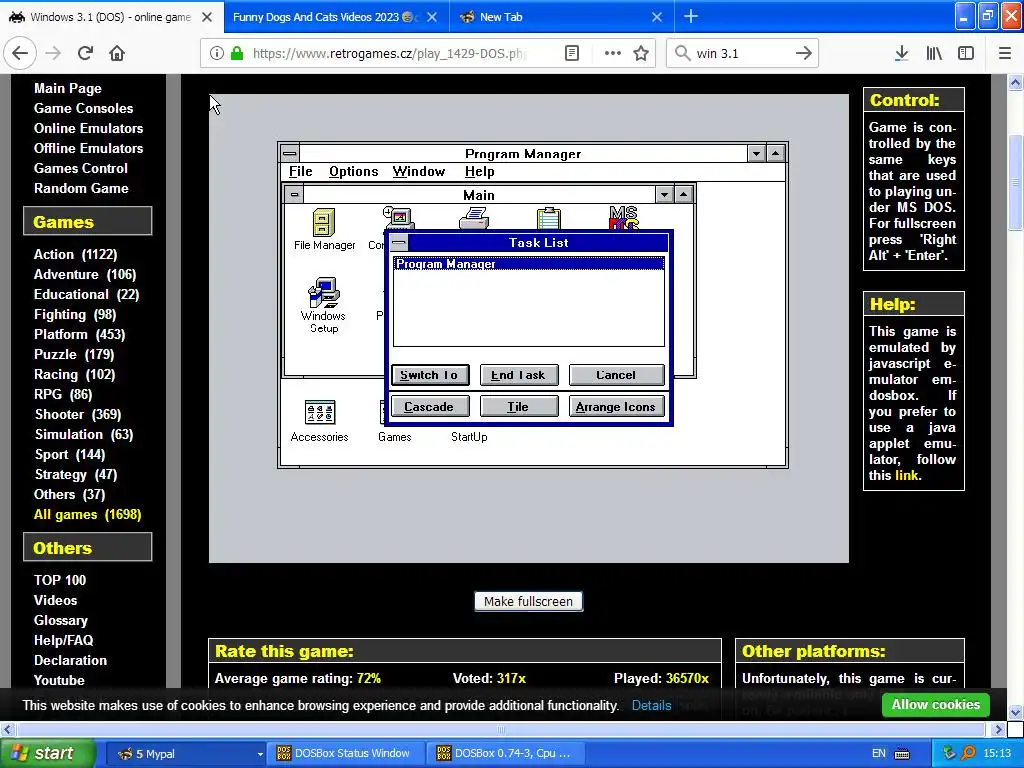Open the Windows start button
The image size is (1024, 768).
(x=47, y=754)
